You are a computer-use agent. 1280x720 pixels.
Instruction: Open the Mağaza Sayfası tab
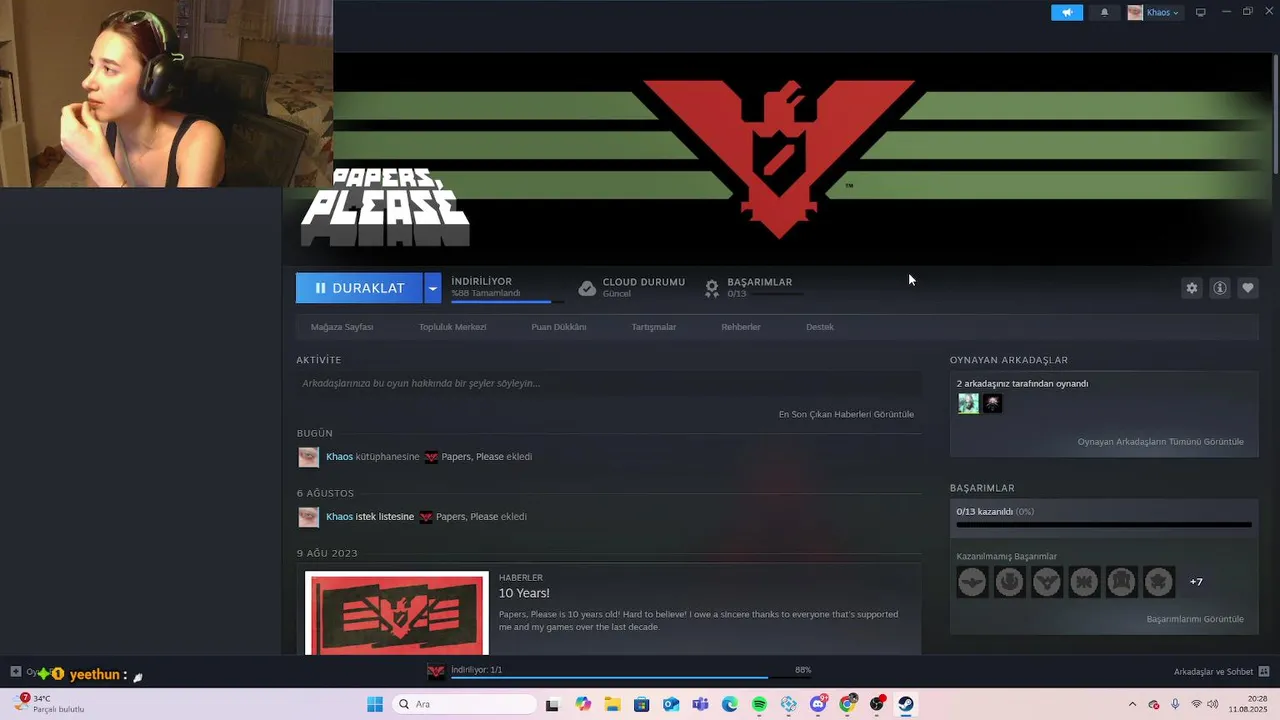(342, 327)
